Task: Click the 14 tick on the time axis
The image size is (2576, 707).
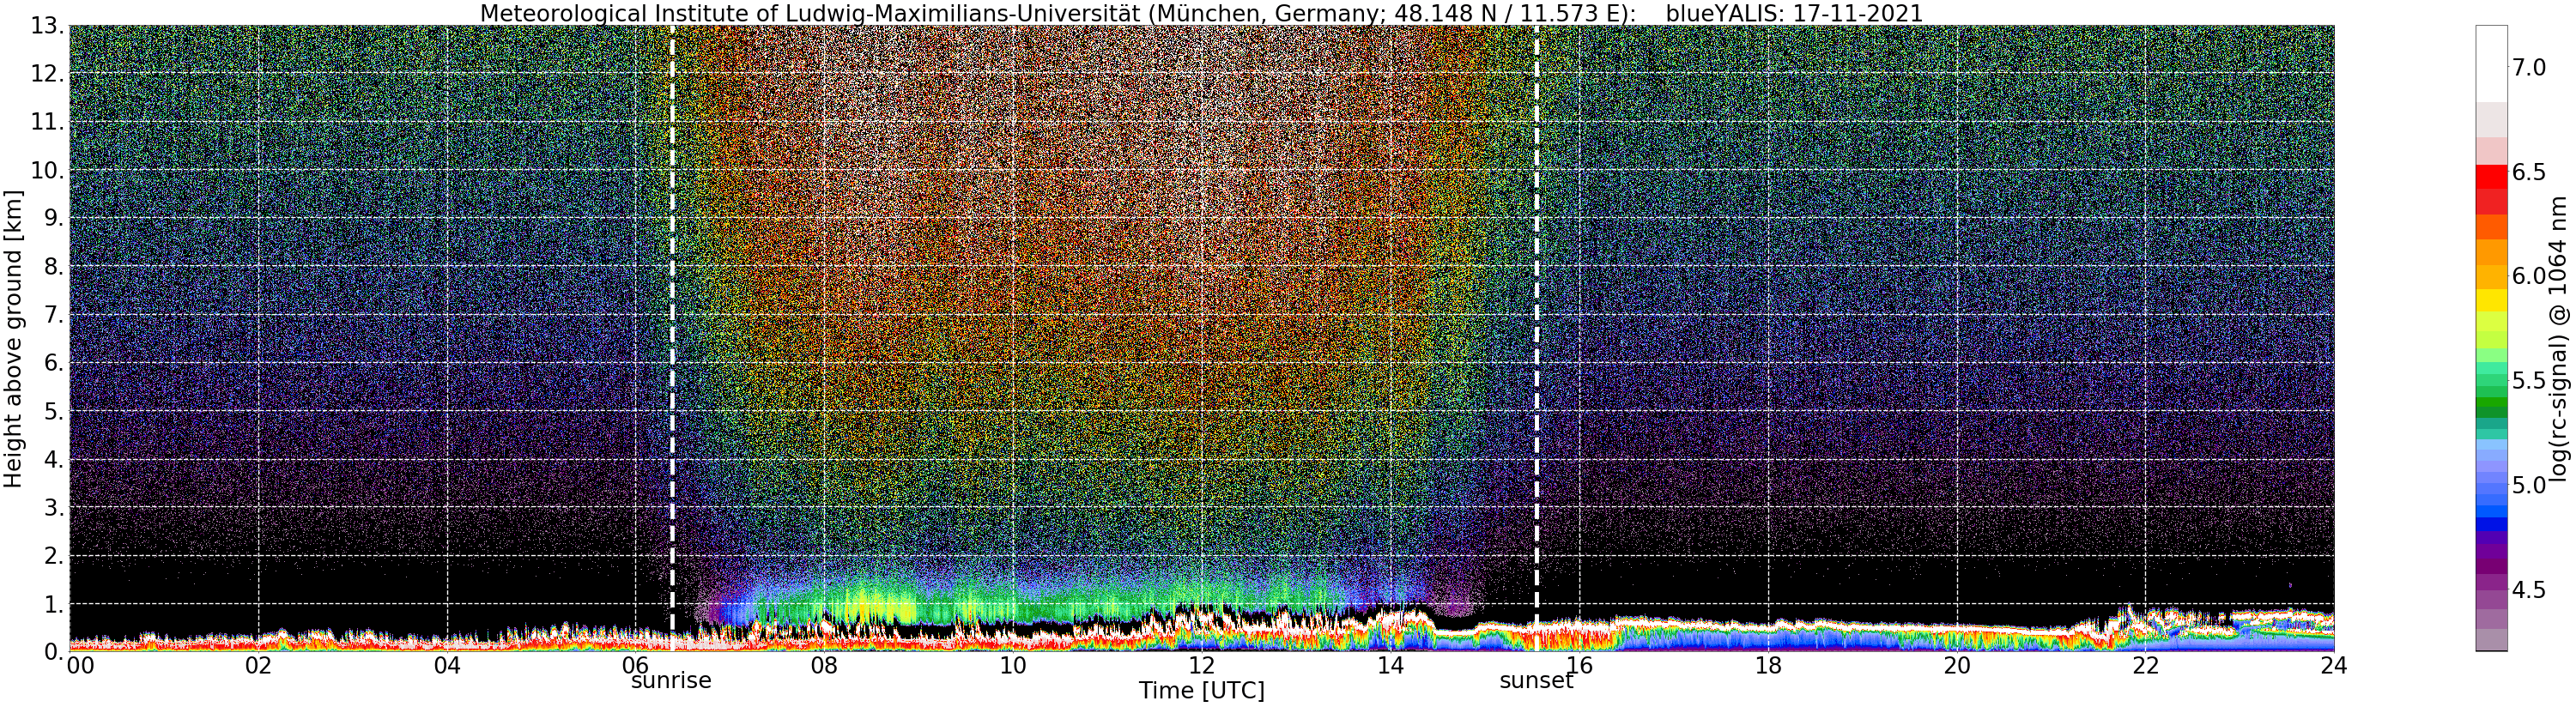Action: (1390, 665)
